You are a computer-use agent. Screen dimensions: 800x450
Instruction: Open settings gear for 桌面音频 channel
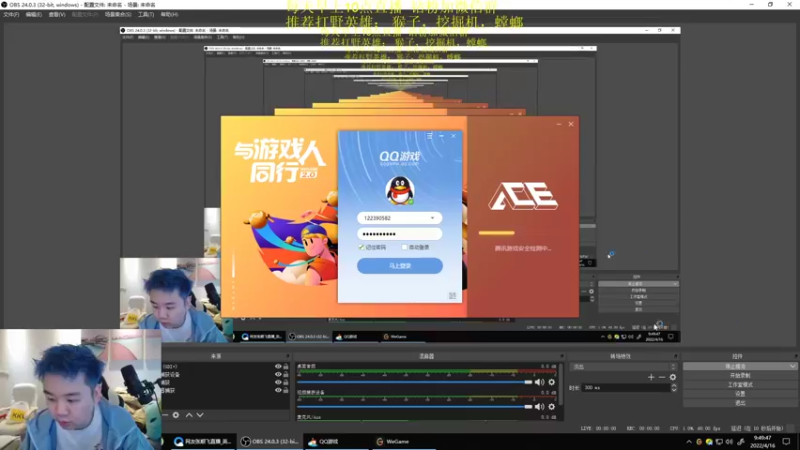tap(552, 382)
